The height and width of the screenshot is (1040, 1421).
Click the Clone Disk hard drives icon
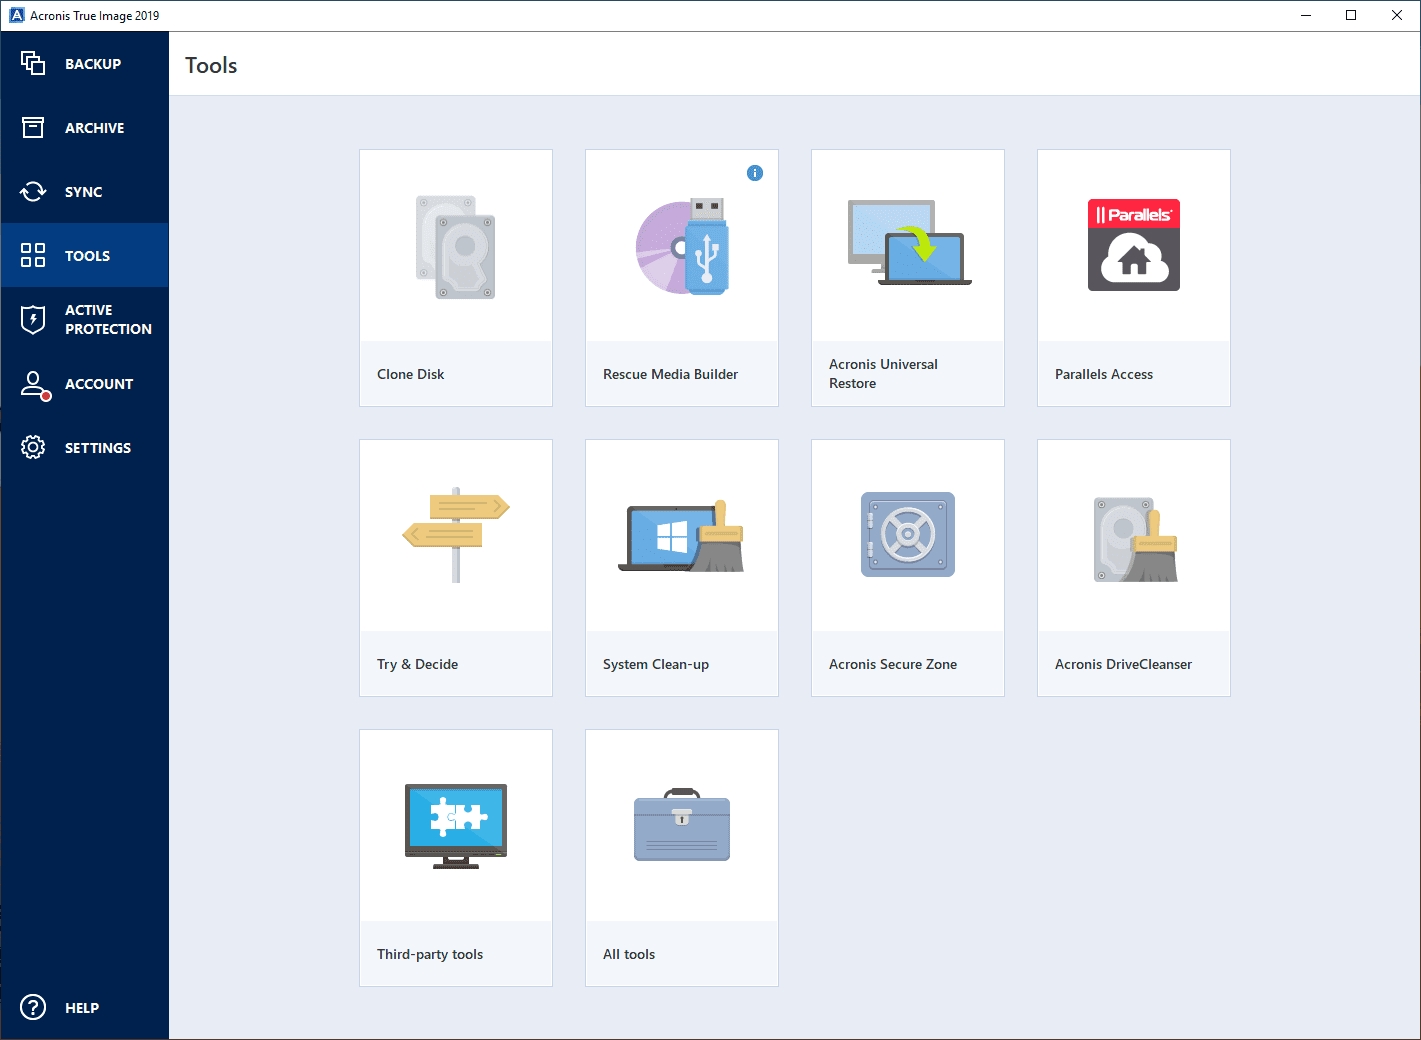tap(456, 247)
